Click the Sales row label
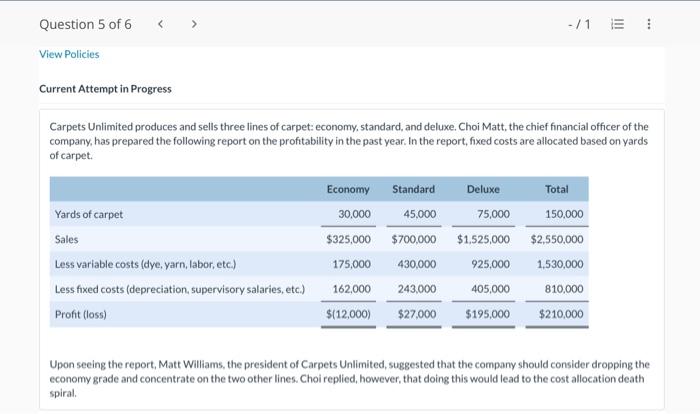This screenshot has width=700, height=414. click(x=66, y=240)
